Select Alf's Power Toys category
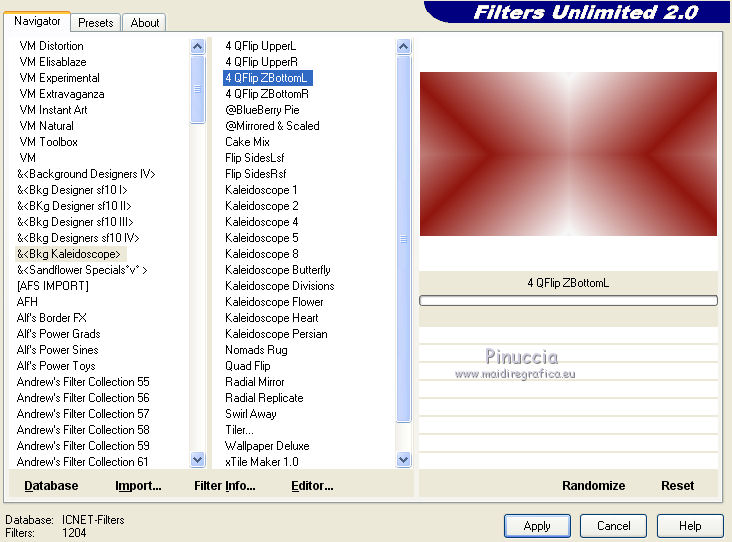The image size is (732, 542). [x=56, y=366]
